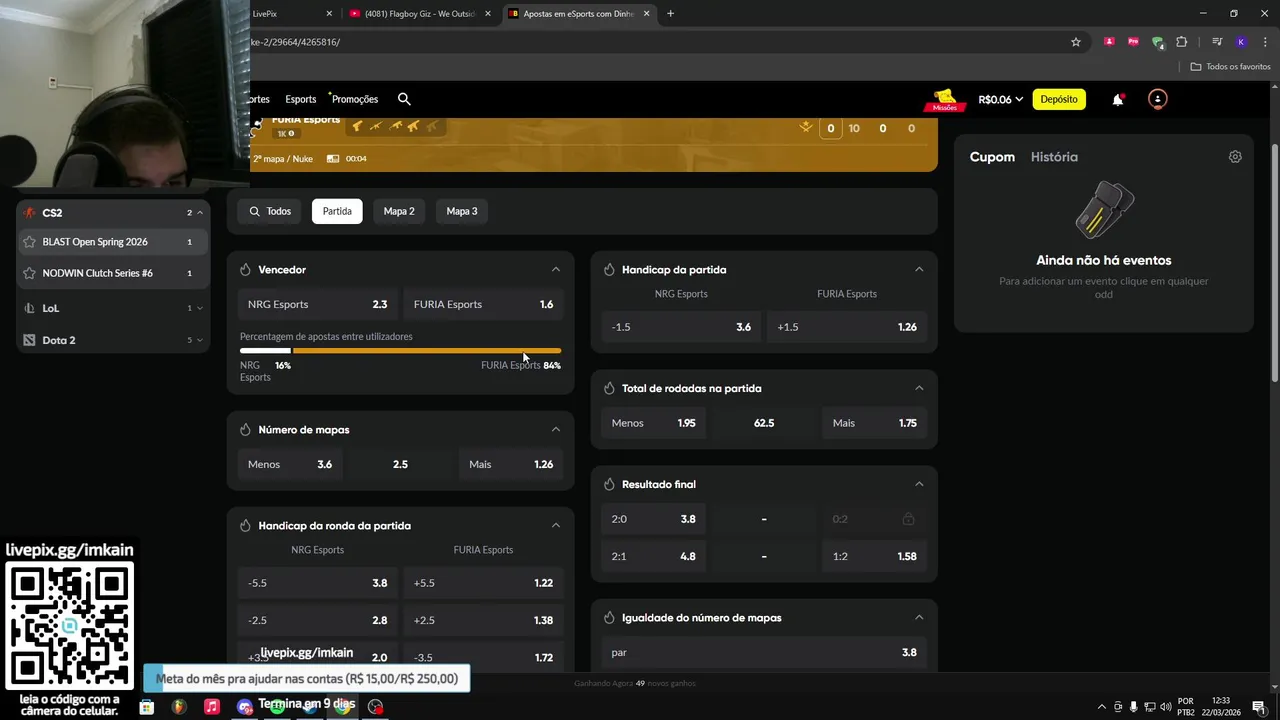Select the Partida filter tab
Image resolution: width=1280 pixels, height=720 pixels.
tap(337, 211)
